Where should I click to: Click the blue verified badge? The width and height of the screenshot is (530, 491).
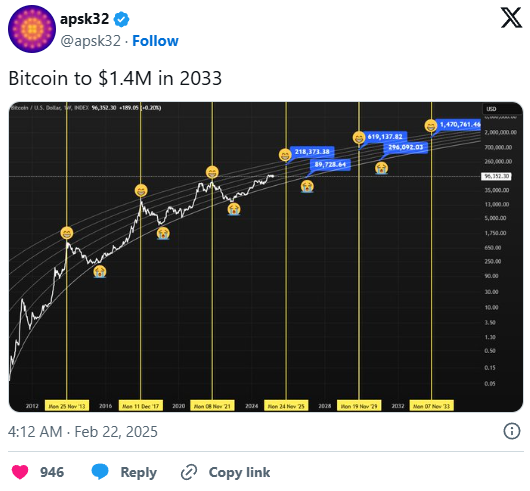121,19
